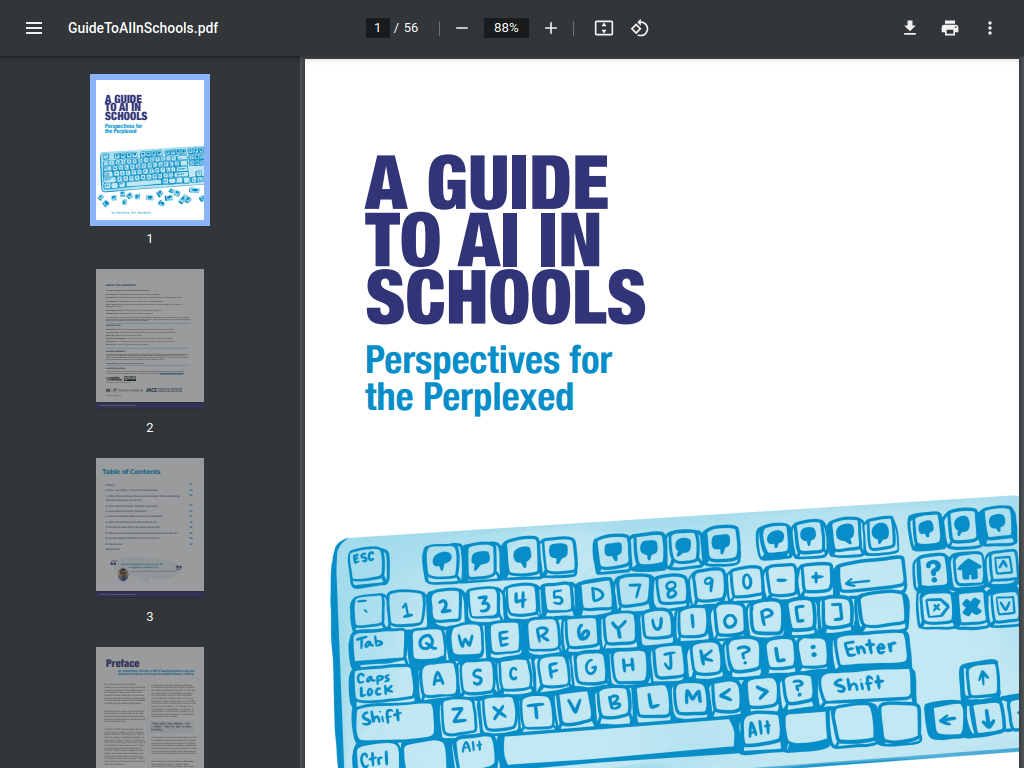
Task: Open the Table of Contents page thumbnail
Action: click(149, 524)
